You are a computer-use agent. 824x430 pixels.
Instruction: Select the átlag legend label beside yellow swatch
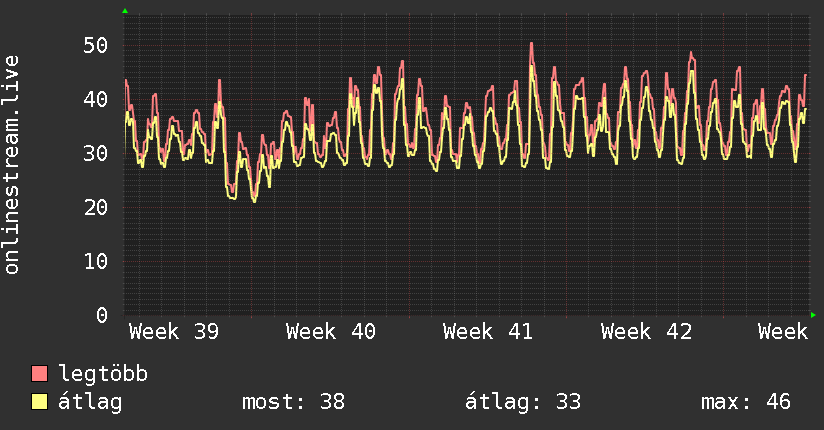point(90,402)
